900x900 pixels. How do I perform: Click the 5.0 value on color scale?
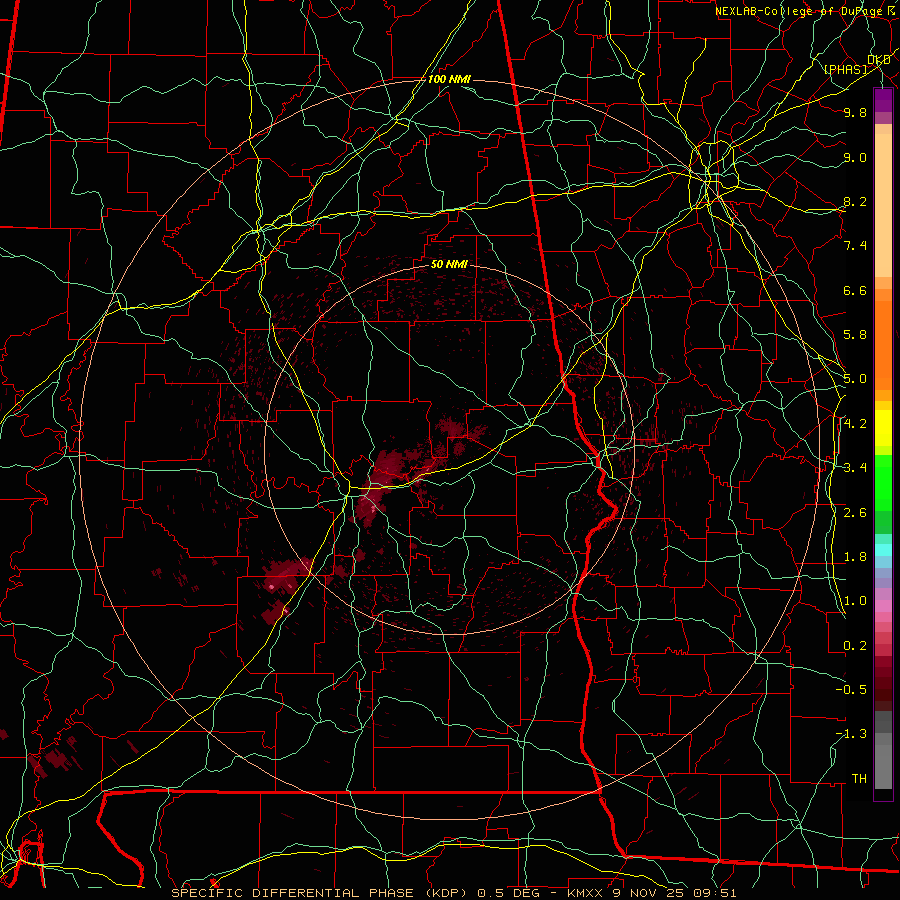click(x=855, y=379)
